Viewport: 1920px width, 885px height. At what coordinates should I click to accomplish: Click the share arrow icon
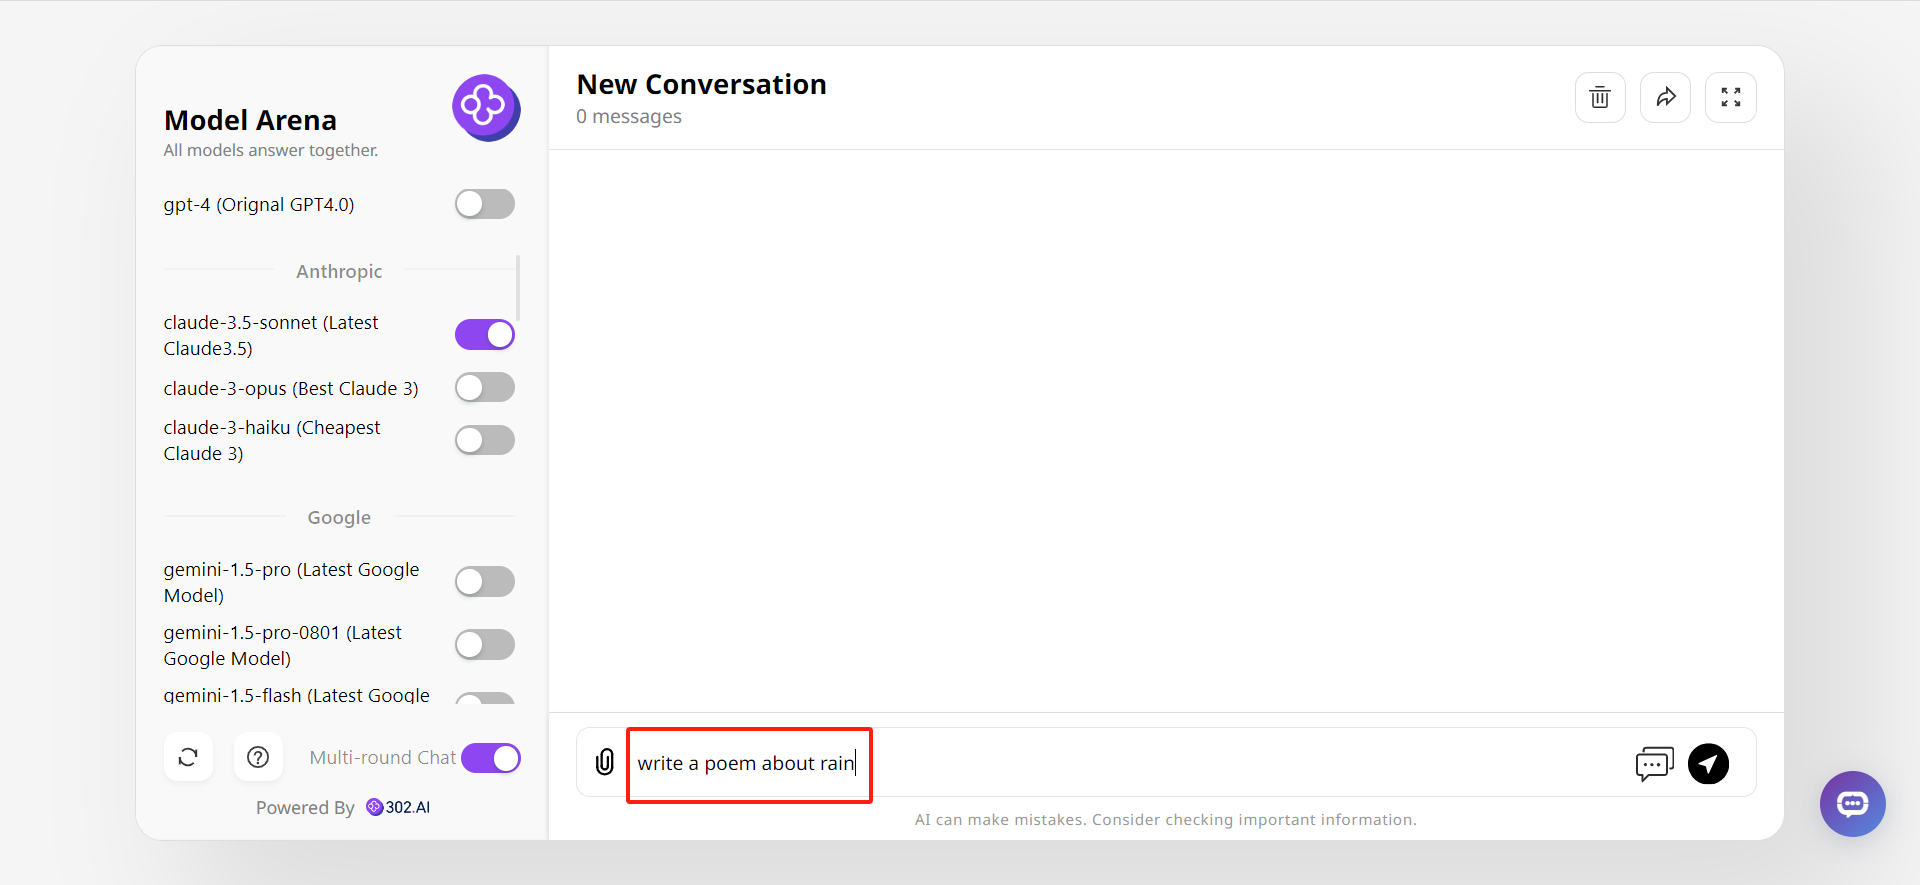click(1665, 98)
